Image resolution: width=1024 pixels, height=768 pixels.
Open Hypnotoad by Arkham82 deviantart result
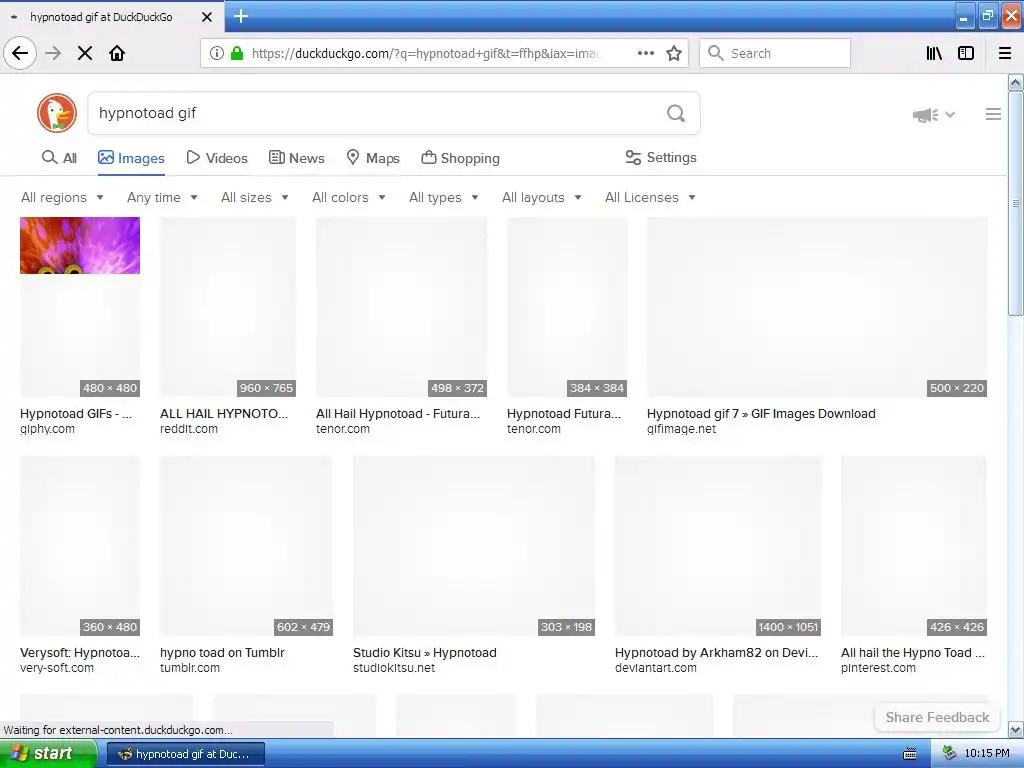pyautogui.click(x=716, y=652)
